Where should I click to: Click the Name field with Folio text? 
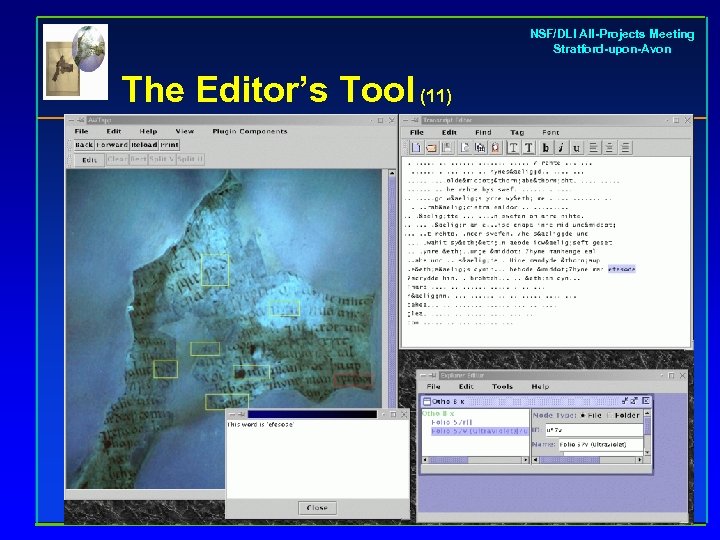coord(601,444)
